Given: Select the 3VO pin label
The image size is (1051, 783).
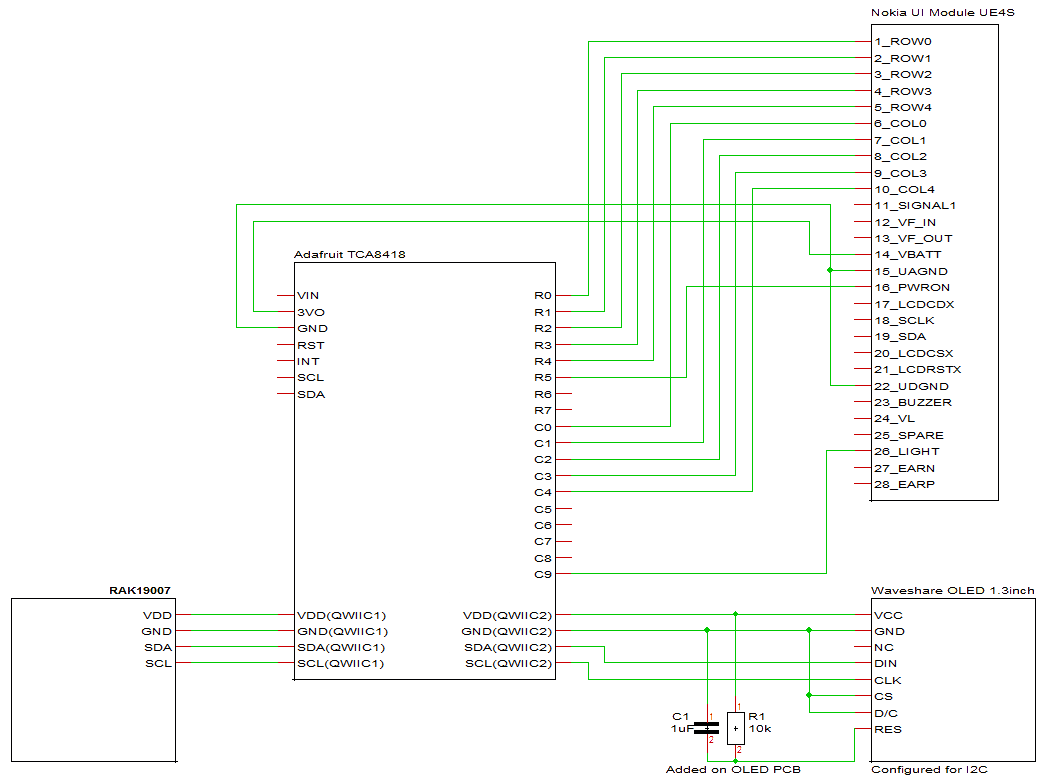Looking at the screenshot, I should 311,312.
